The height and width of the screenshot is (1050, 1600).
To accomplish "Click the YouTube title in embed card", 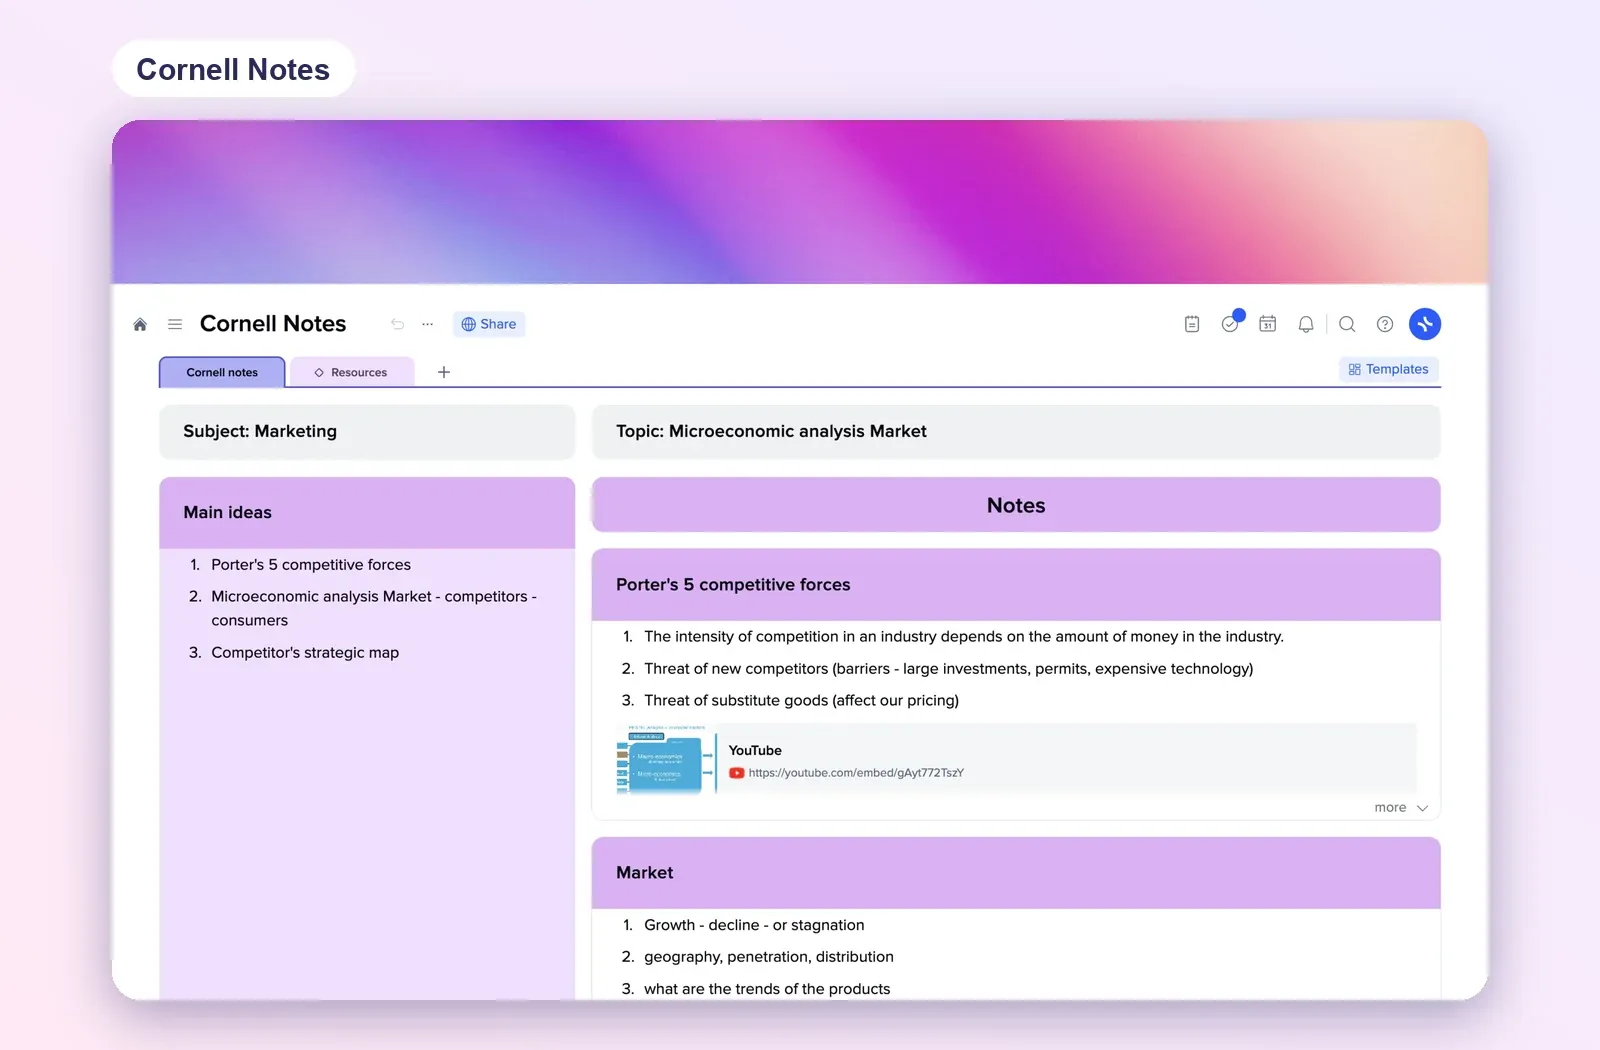I will coord(755,751).
